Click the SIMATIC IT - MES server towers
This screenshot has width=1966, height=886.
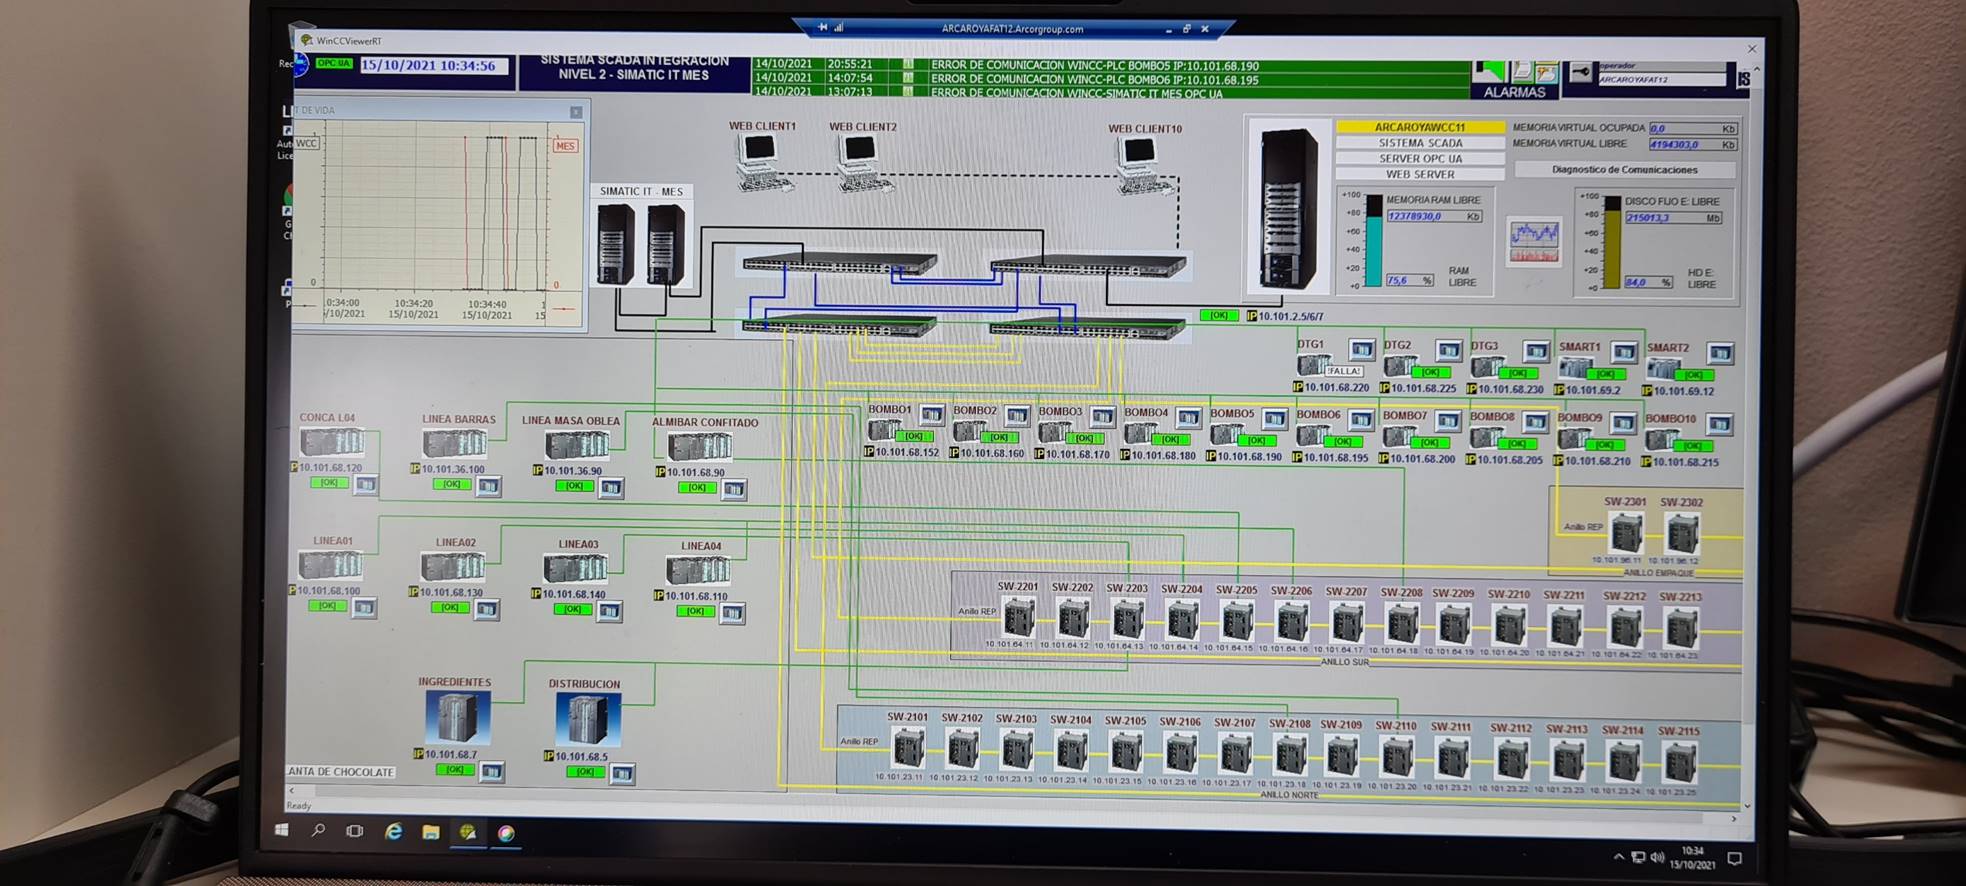641,244
